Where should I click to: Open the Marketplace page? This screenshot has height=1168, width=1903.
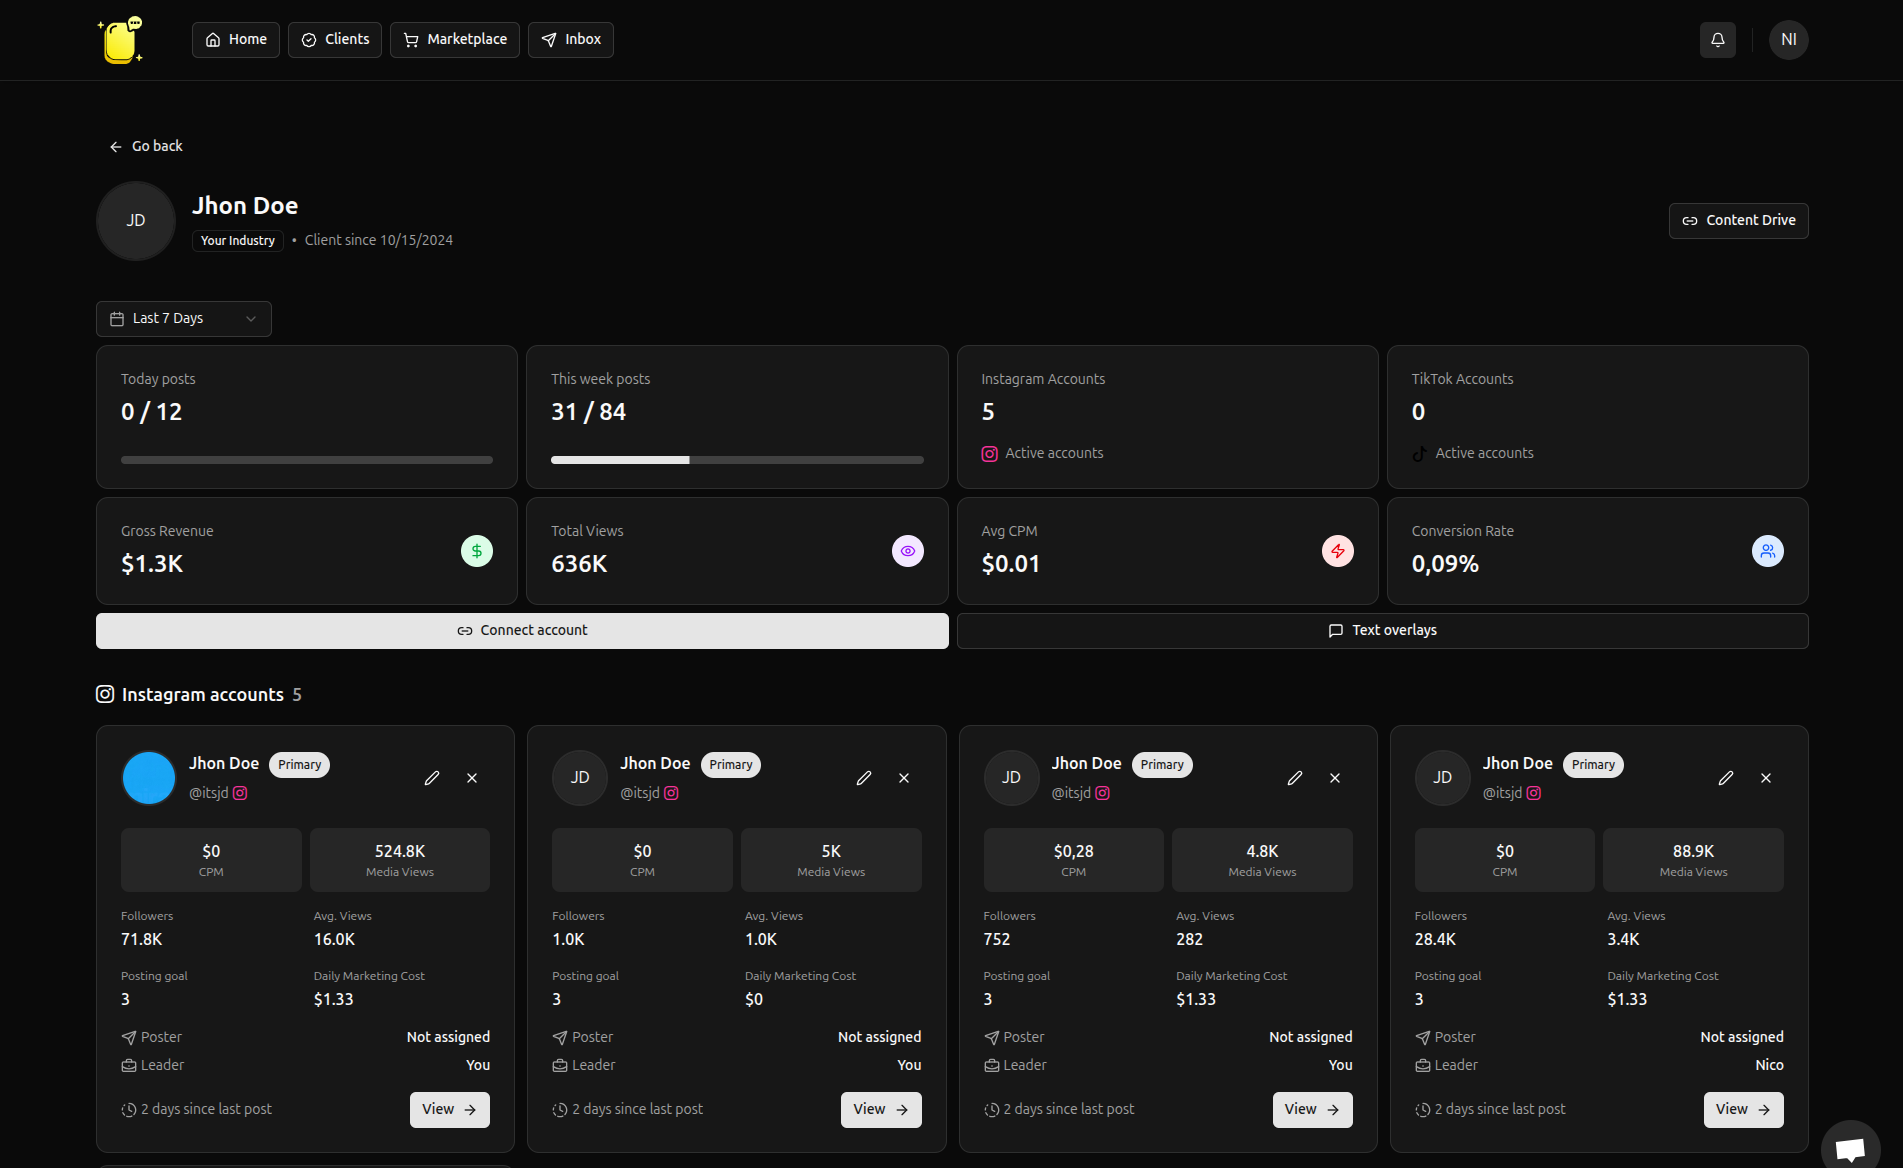tap(455, 40)
